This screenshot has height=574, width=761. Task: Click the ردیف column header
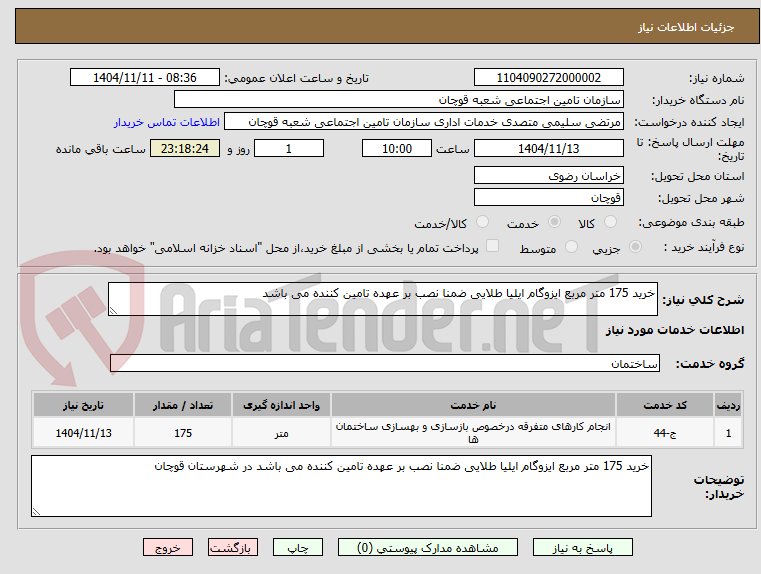coord(728,405)
